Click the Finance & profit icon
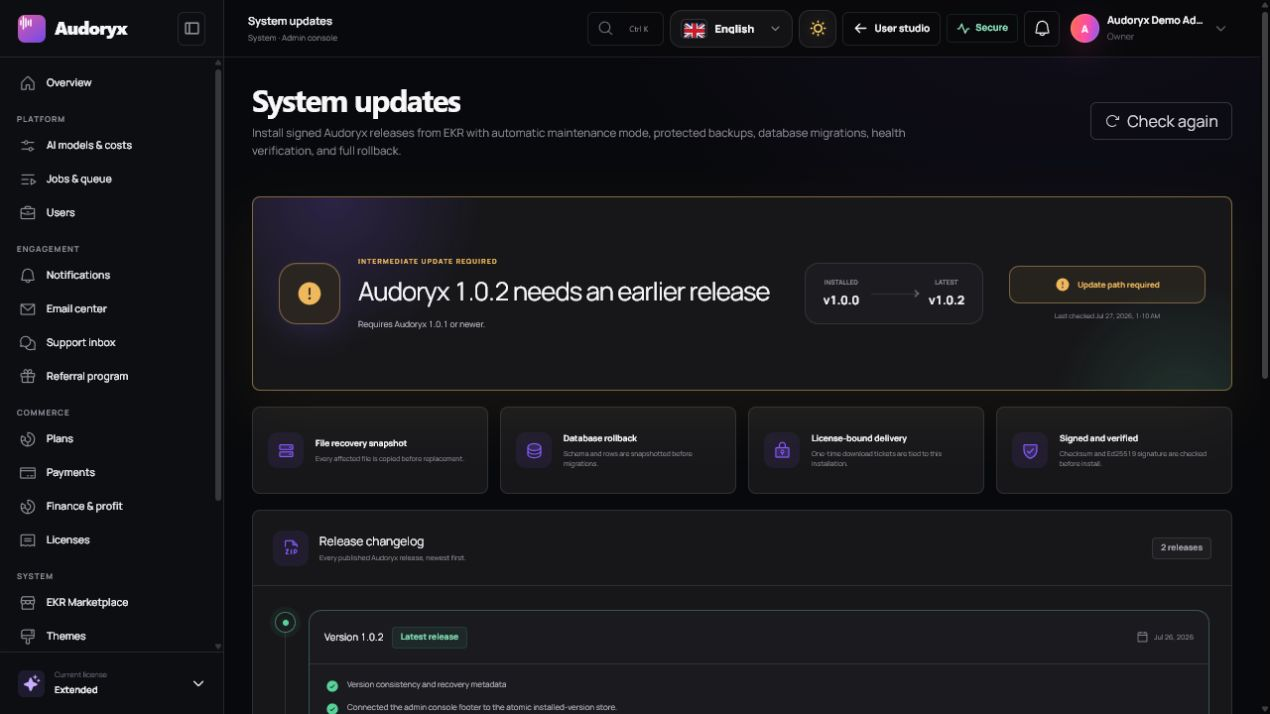This screenshot has height=714, width=1270. pyautogui.click(x=28, y=507)
